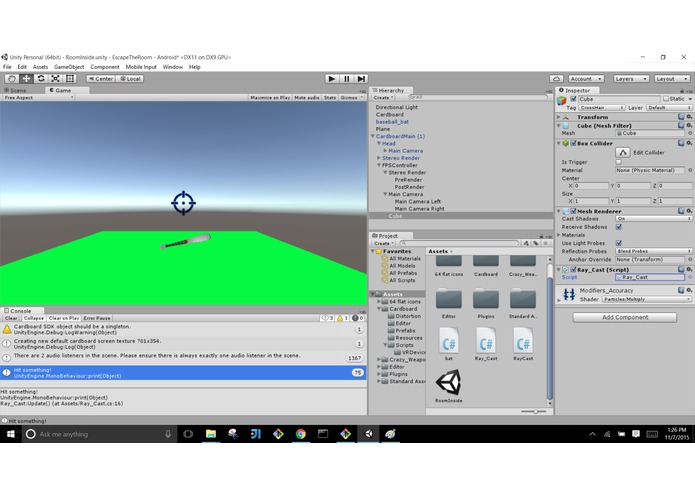Image resolution: width=695 pixels, height=494 pixels.
Task: Click the Windows Start button
Action: pyautogui.click(x=11, y=434)
